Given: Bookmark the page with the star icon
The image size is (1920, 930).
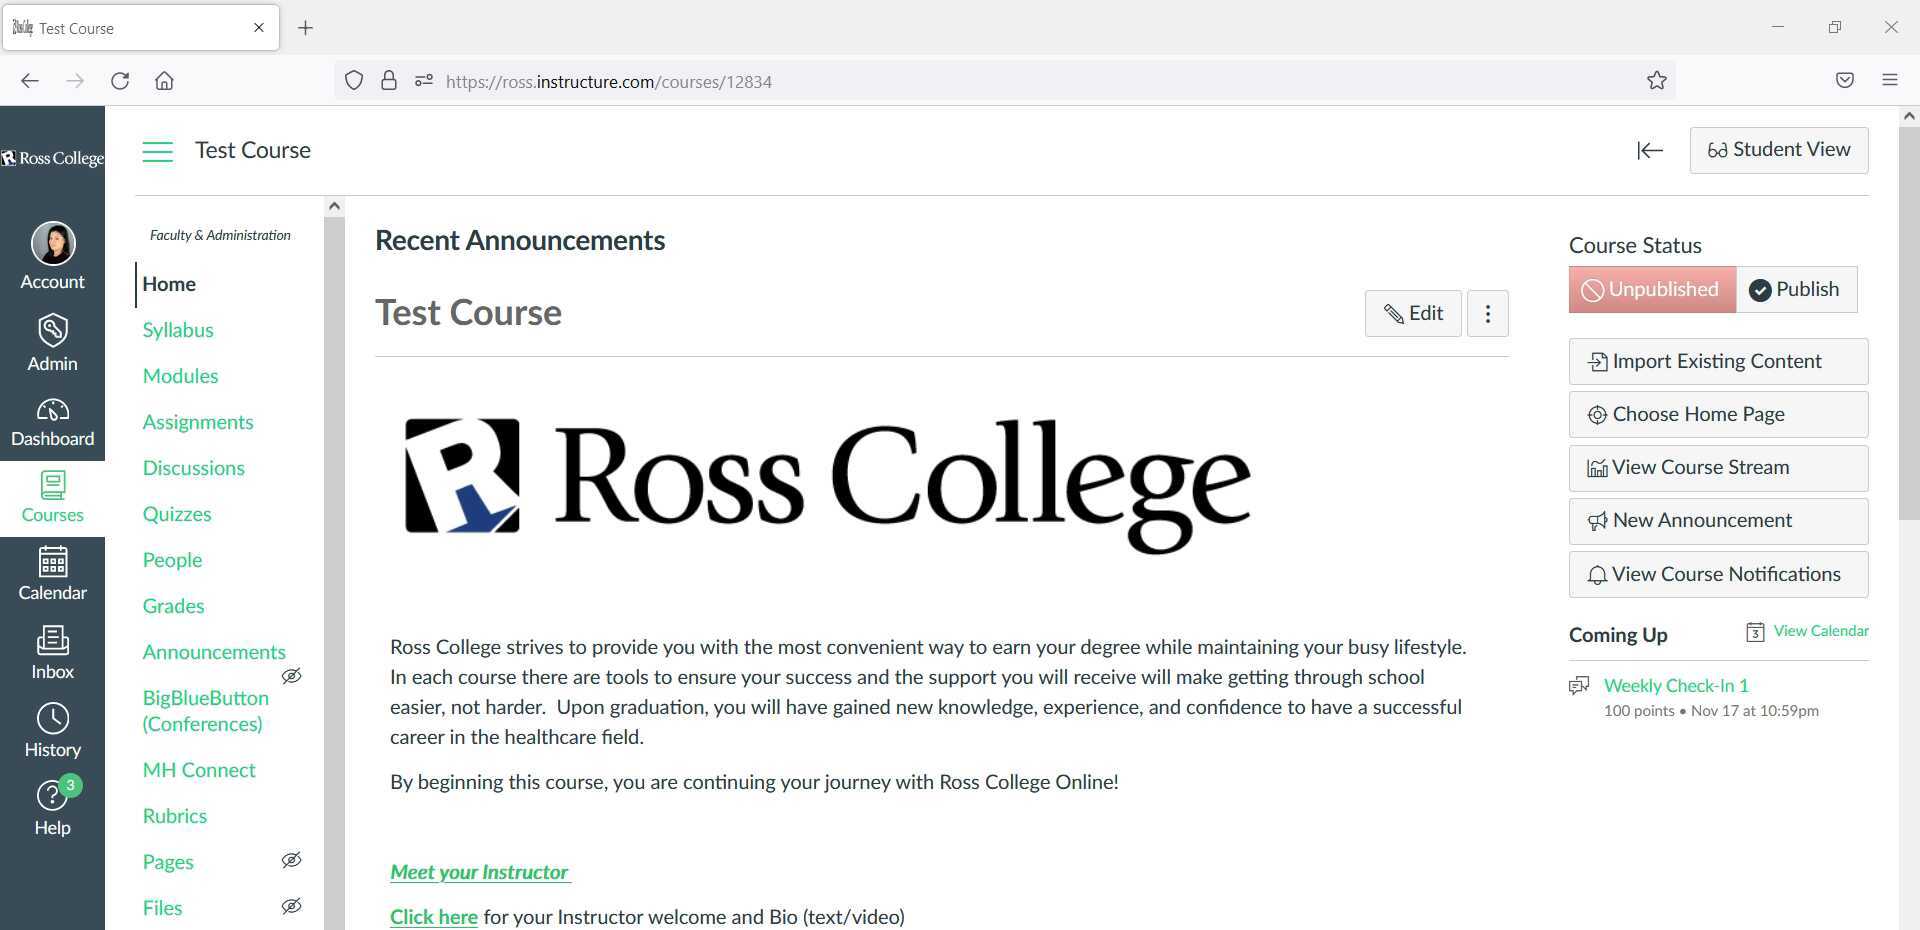Looking at the screenshot, I should 1656,80.
